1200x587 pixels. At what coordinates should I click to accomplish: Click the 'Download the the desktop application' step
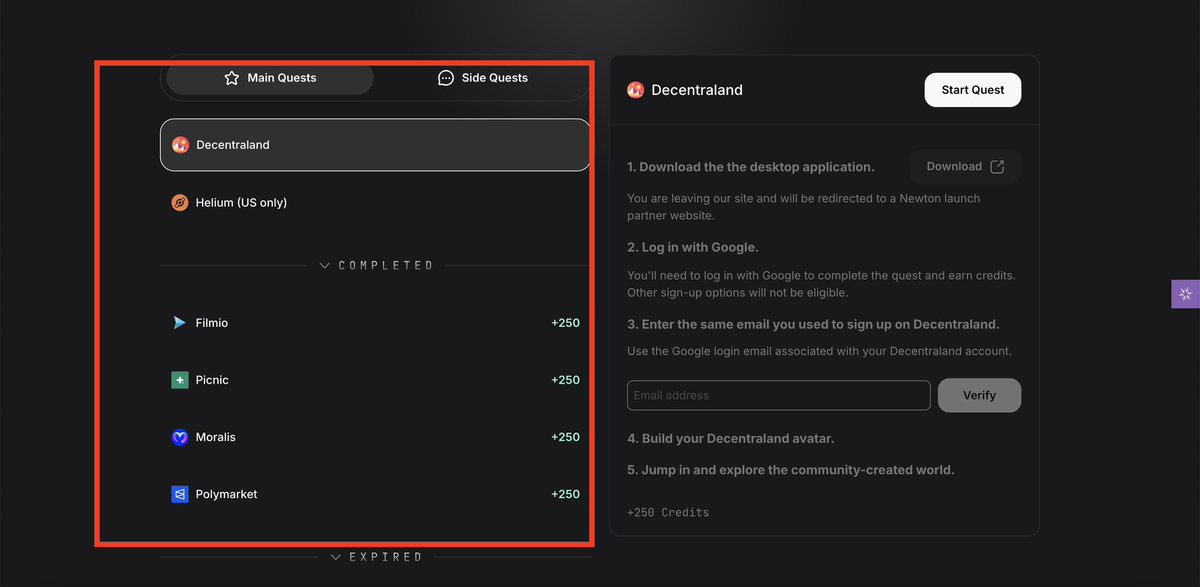(751, 167)
